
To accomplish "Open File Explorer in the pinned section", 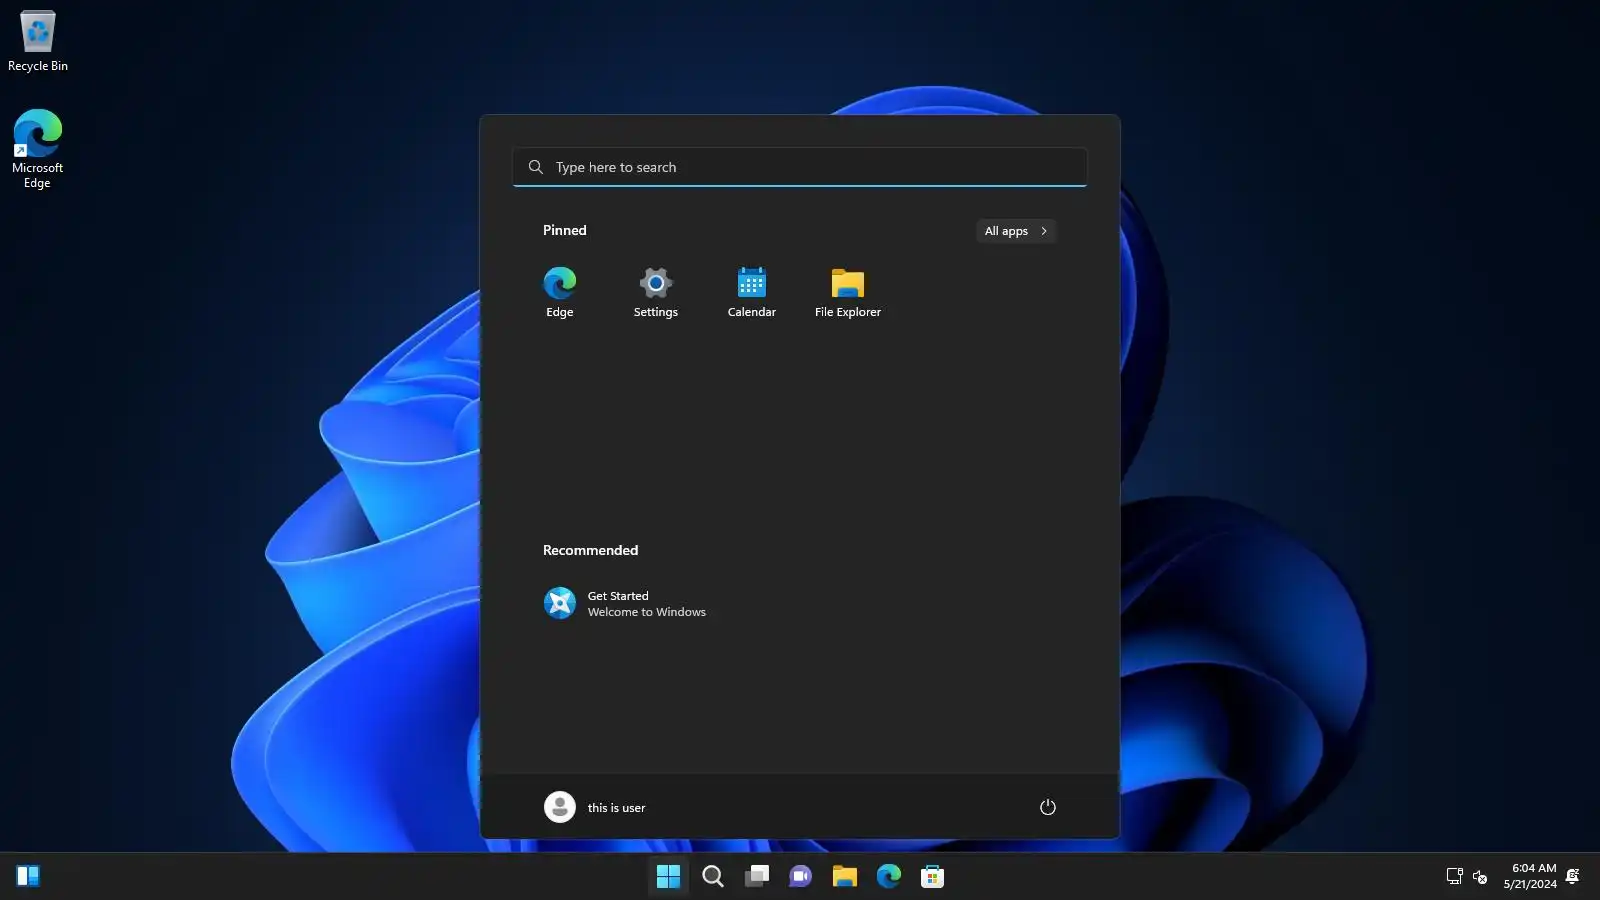I will point(847,292).
